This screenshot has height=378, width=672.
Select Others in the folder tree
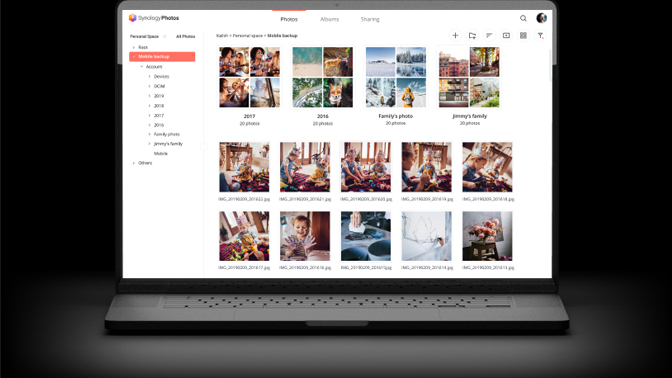[145, 163]
